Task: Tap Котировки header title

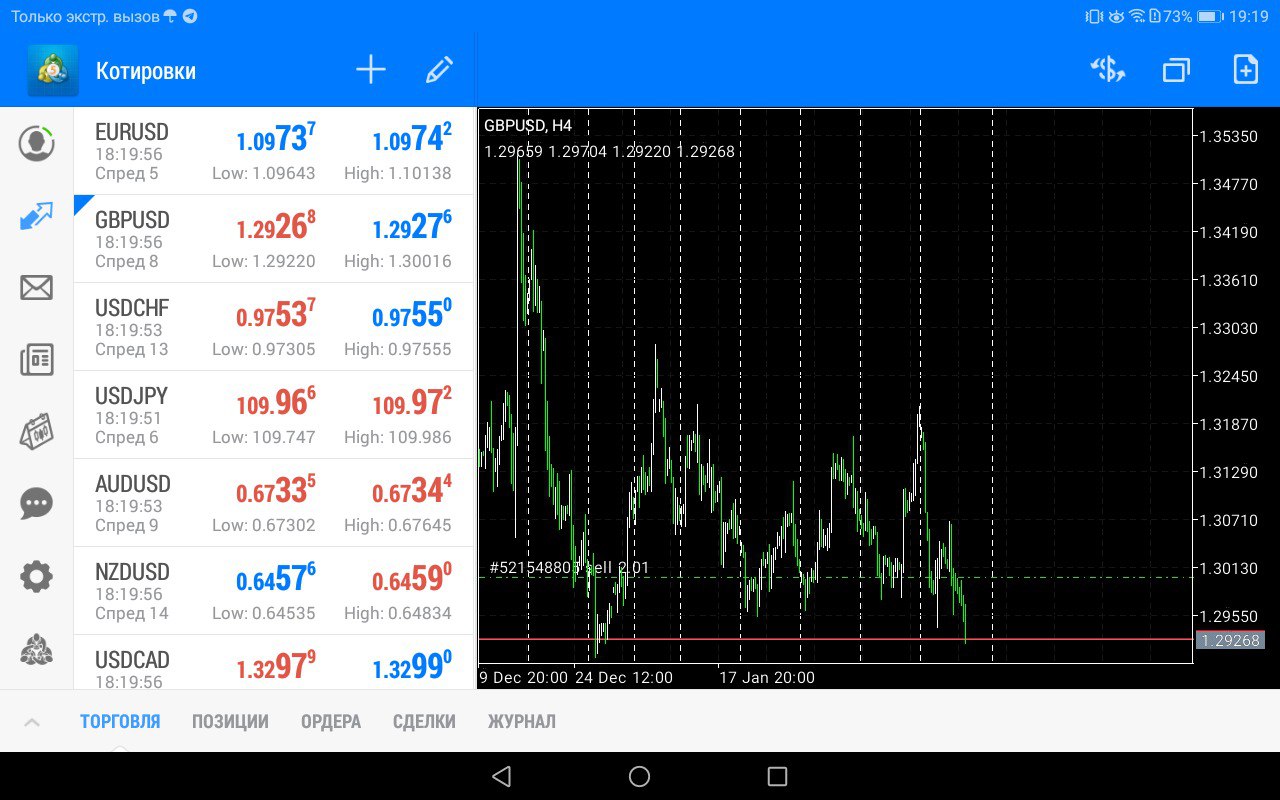Action: click(146, 71)
